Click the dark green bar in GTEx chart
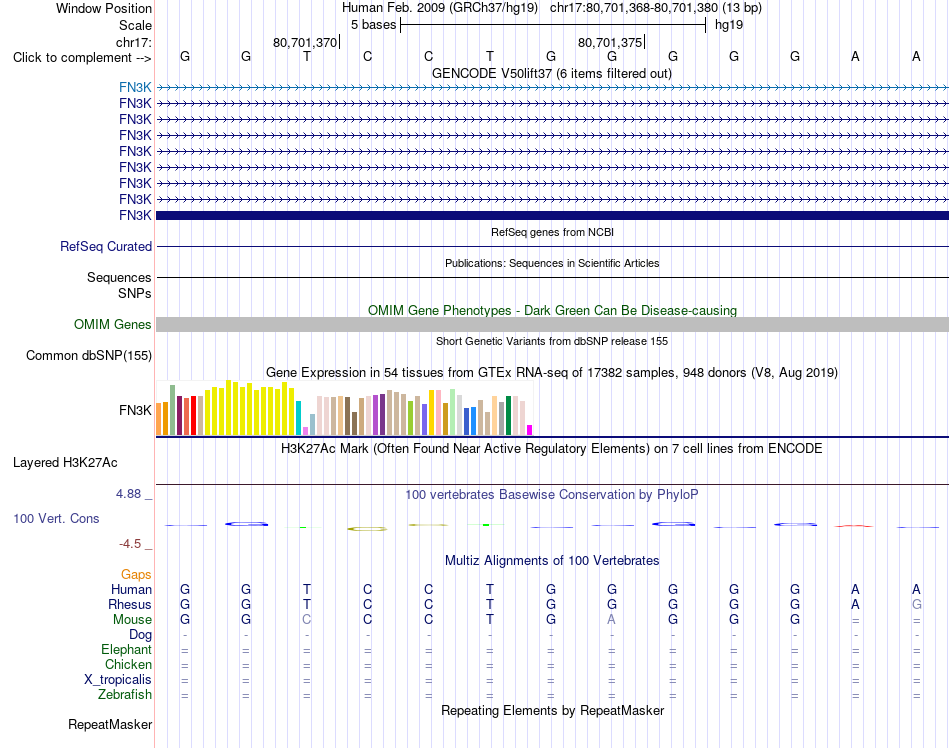This screenshot has height=748, width=950. point(508,415)
